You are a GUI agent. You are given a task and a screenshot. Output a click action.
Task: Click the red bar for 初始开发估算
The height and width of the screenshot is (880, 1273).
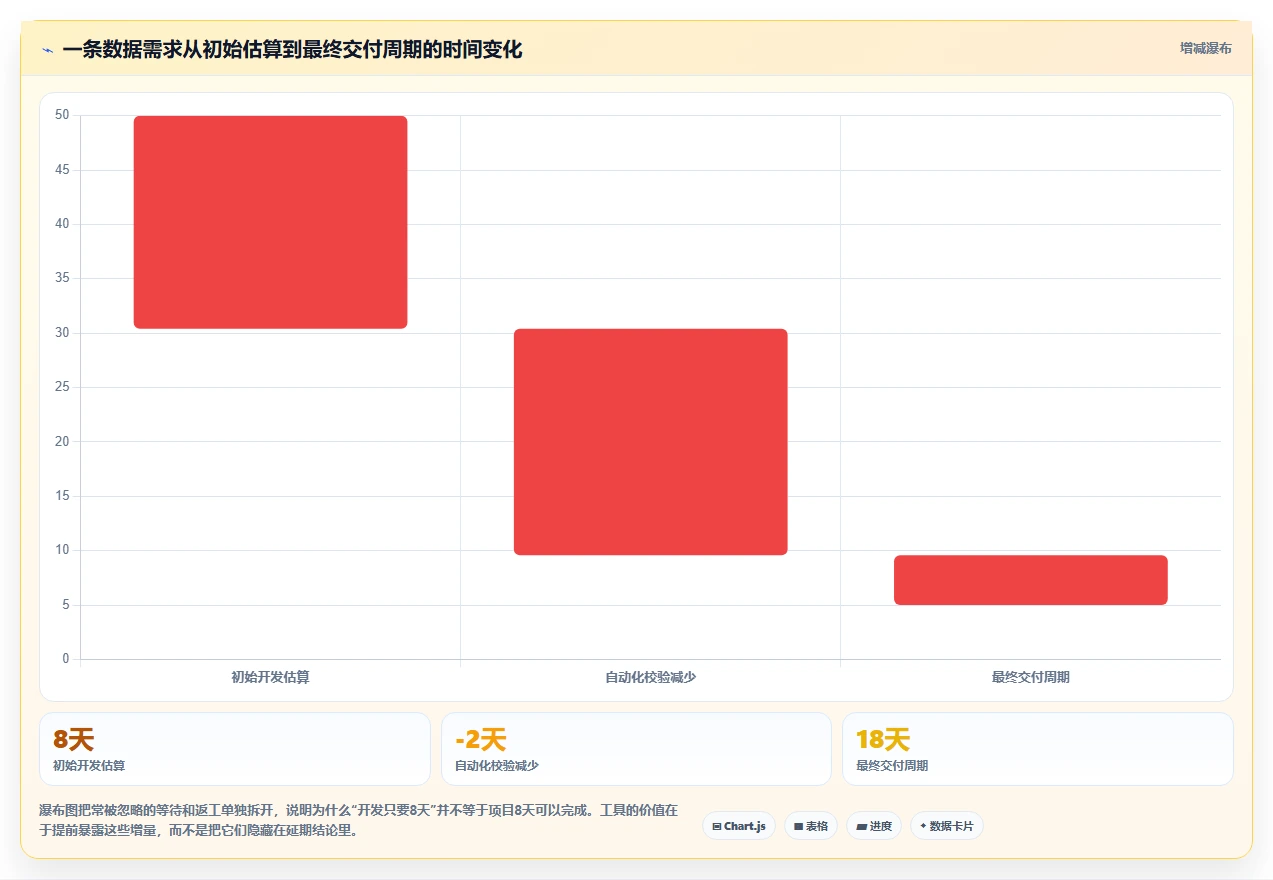pyautogui.click(x=270, y=222)
